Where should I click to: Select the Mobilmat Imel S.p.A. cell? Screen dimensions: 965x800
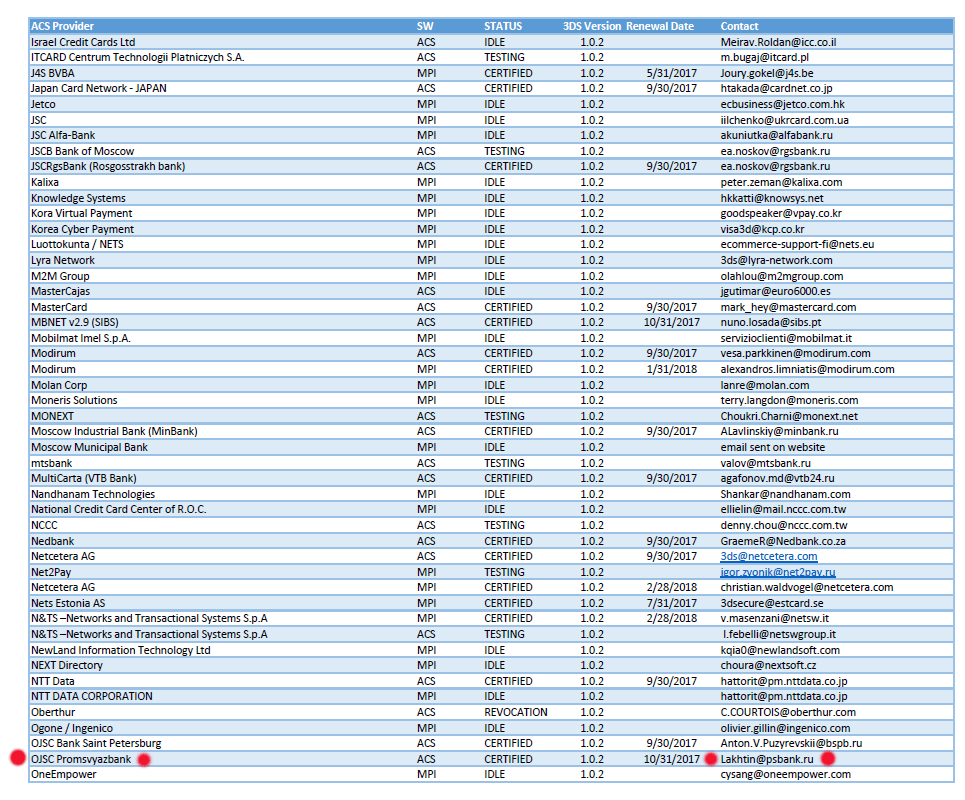click(81, 338)
